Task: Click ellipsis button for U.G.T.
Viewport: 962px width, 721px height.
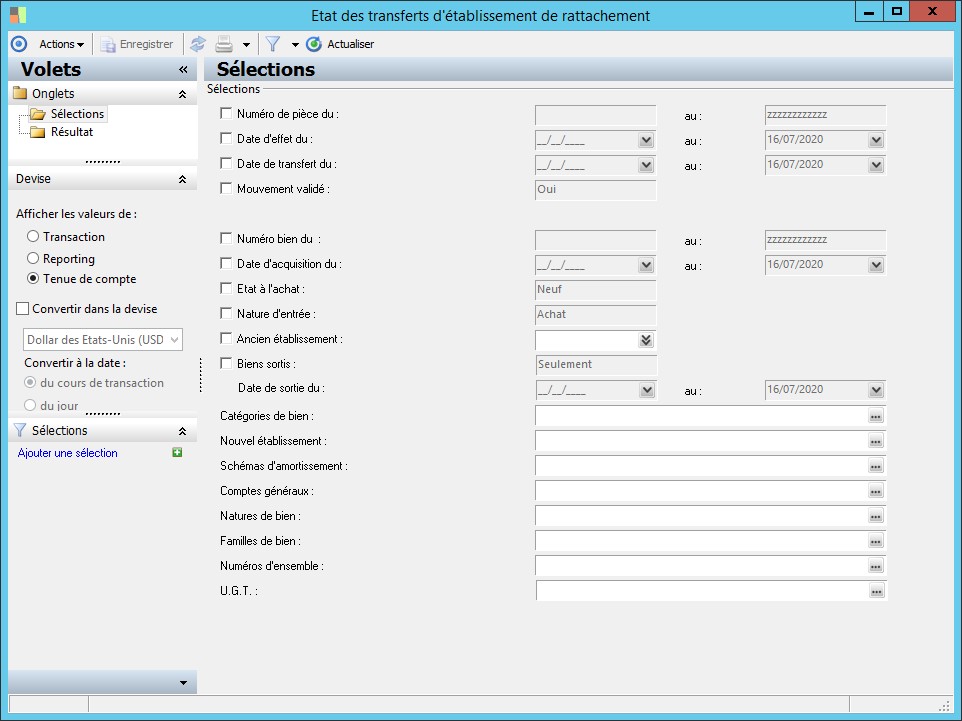Action: click(x=876, y=592)
